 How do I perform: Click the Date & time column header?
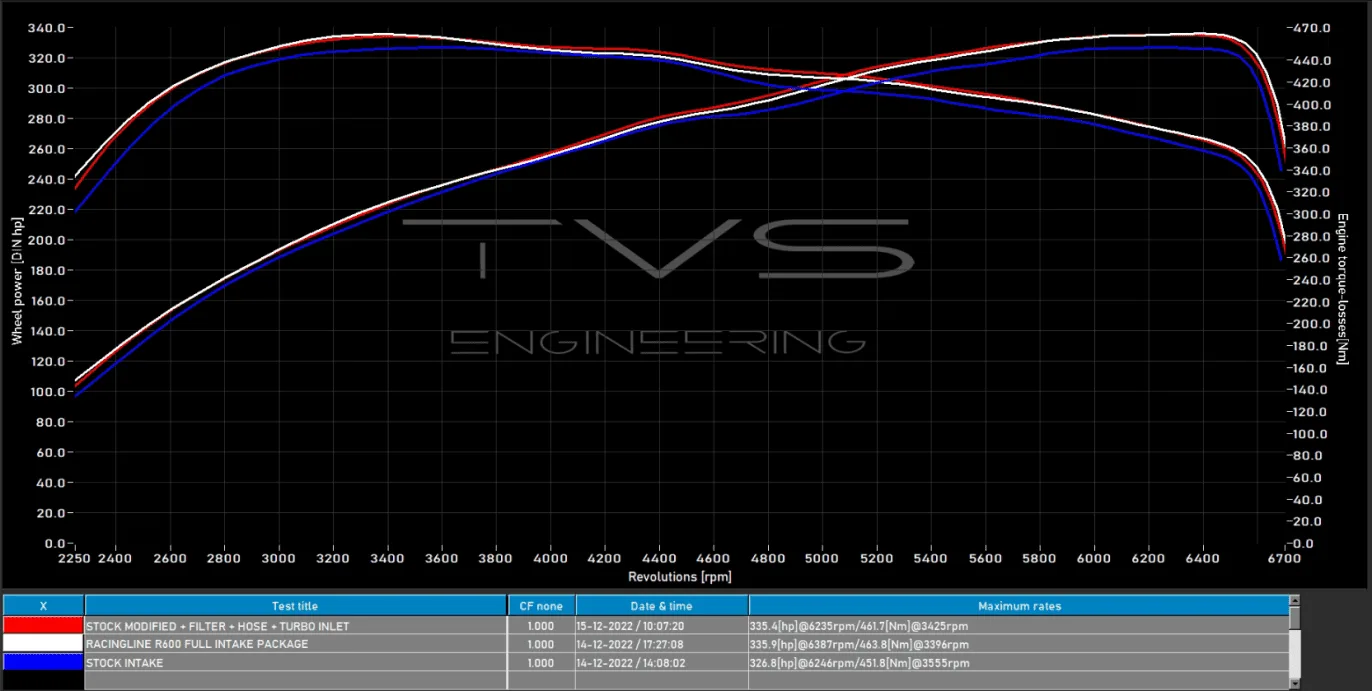tap(662, 606)
